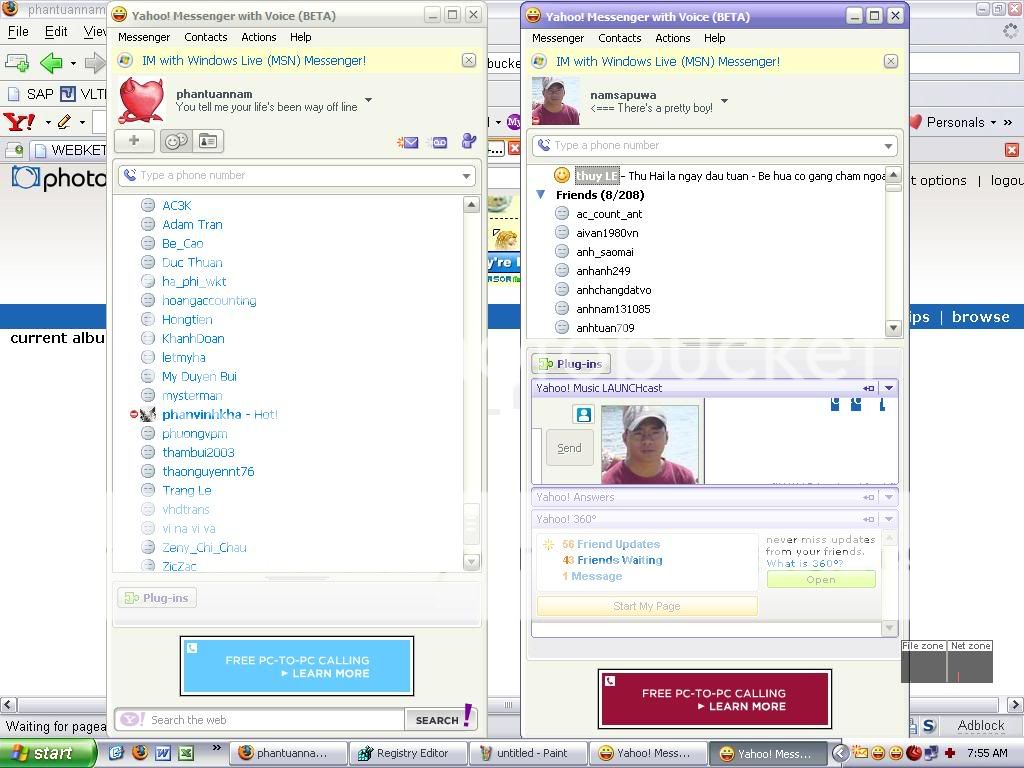1024x768 pixels.
Task: Open the Yahoo! Music LAUNCHcast dropdown arrow
Action: pyautogui.click(x=888, y=388)
